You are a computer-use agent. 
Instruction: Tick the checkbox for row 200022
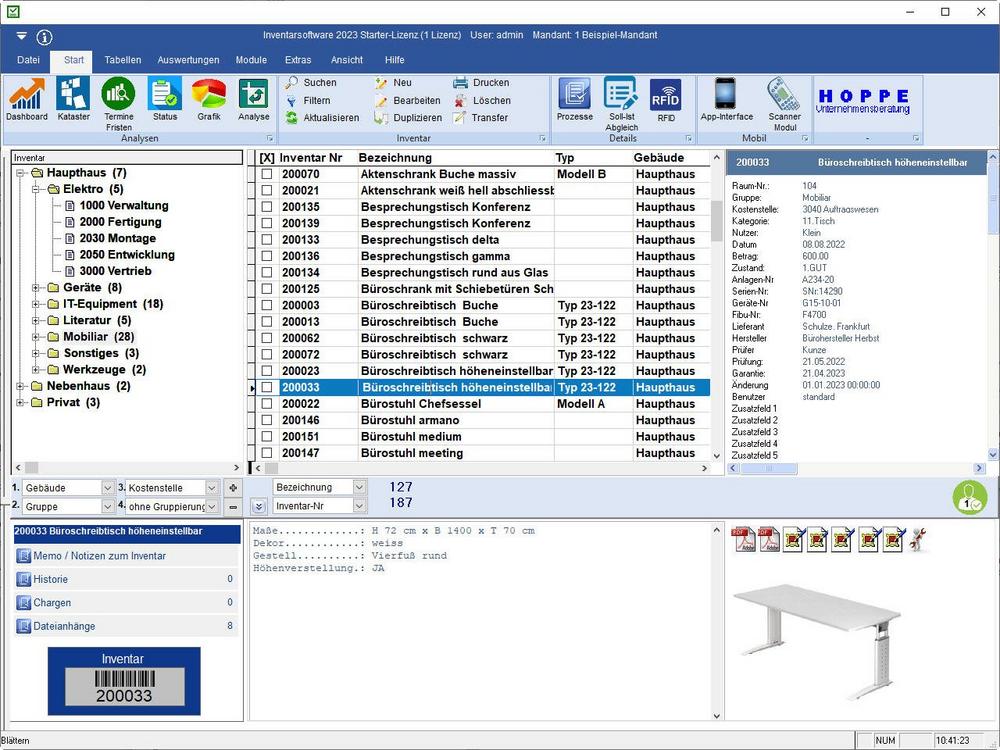click(267, 404)
